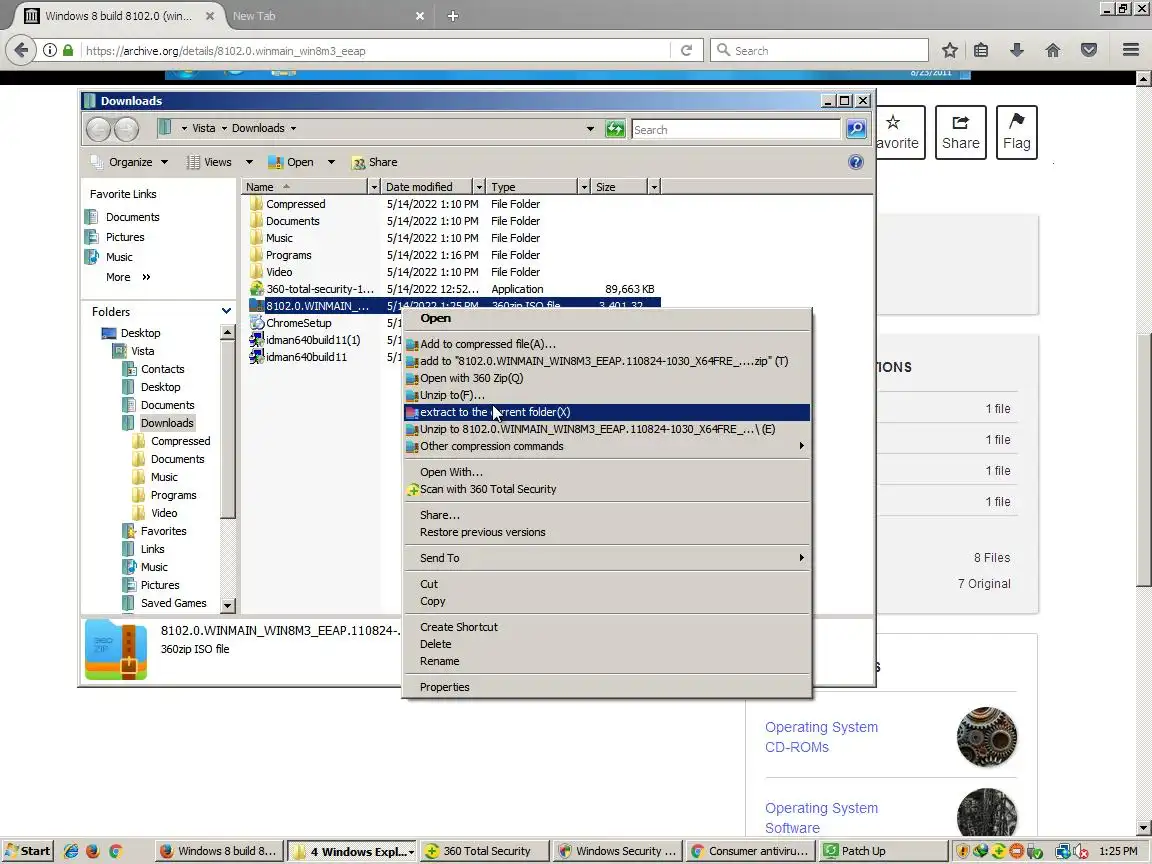Image resolution: width=1152 pixels, height=864 pixels.
Task: Select 360-total-security application file
Action: (x=320, y=289)
